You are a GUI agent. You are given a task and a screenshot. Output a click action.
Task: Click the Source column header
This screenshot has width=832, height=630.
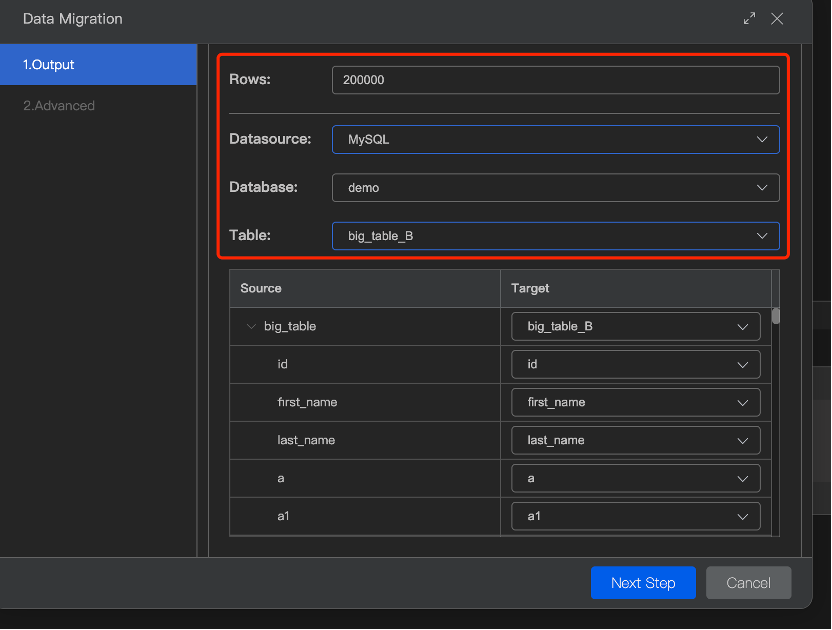coord(261,288)
